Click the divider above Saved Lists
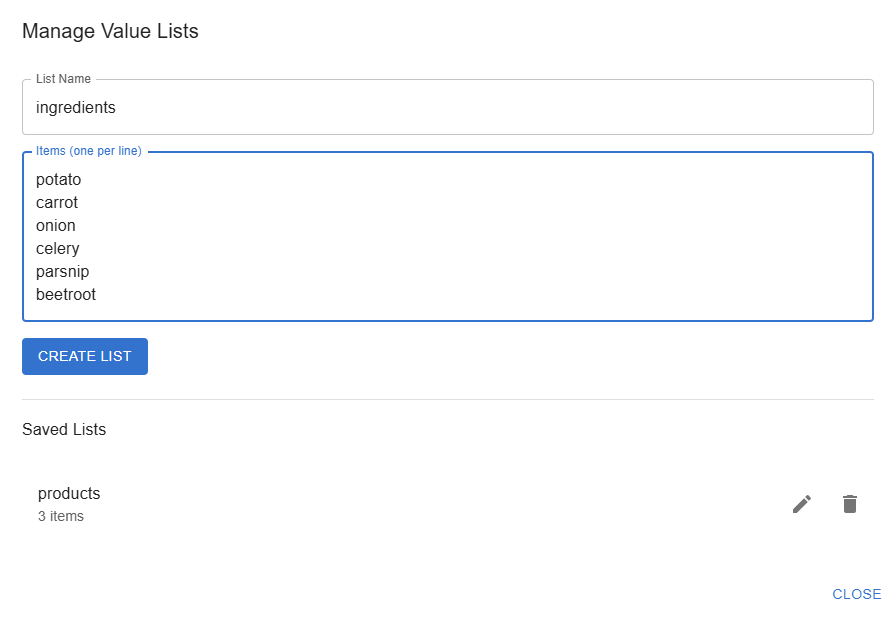Screen dimensions: 896x618 pyautogui.click(x=448, y=399)
